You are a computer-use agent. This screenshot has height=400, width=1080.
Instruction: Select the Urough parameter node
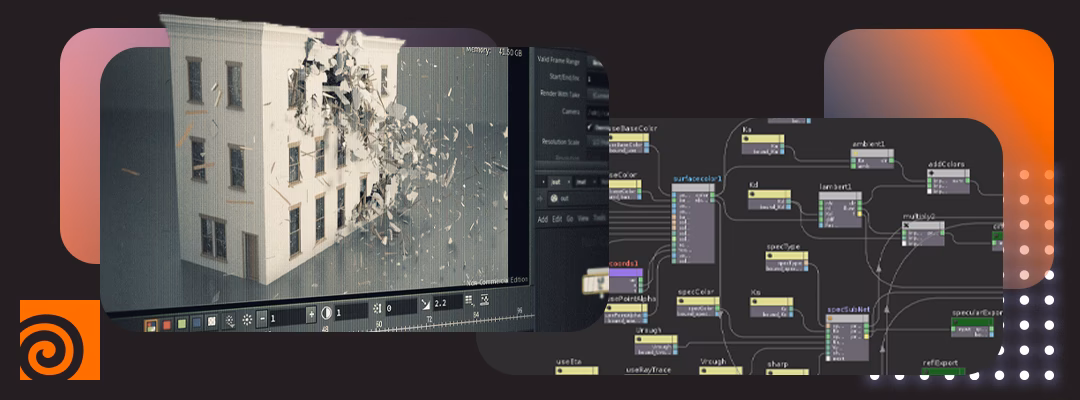(x=656, y=344)
